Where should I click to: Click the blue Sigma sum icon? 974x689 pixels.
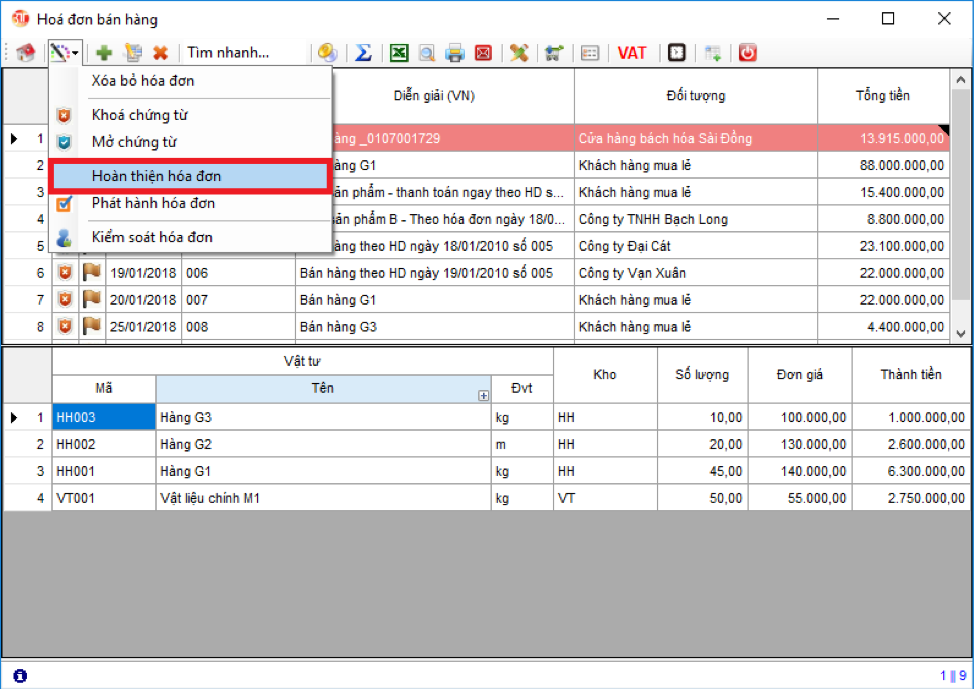[363, 53]
